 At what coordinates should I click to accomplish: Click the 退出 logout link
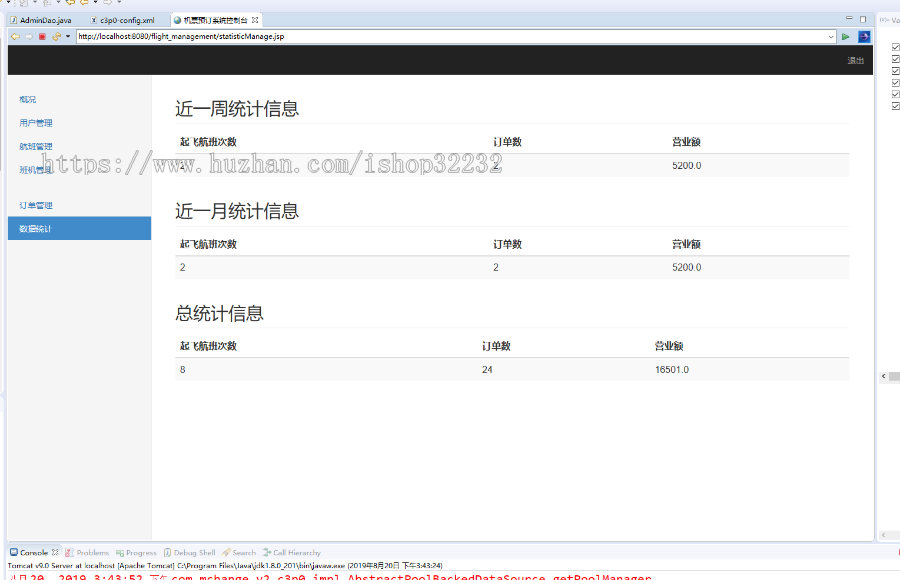point(855,60)
